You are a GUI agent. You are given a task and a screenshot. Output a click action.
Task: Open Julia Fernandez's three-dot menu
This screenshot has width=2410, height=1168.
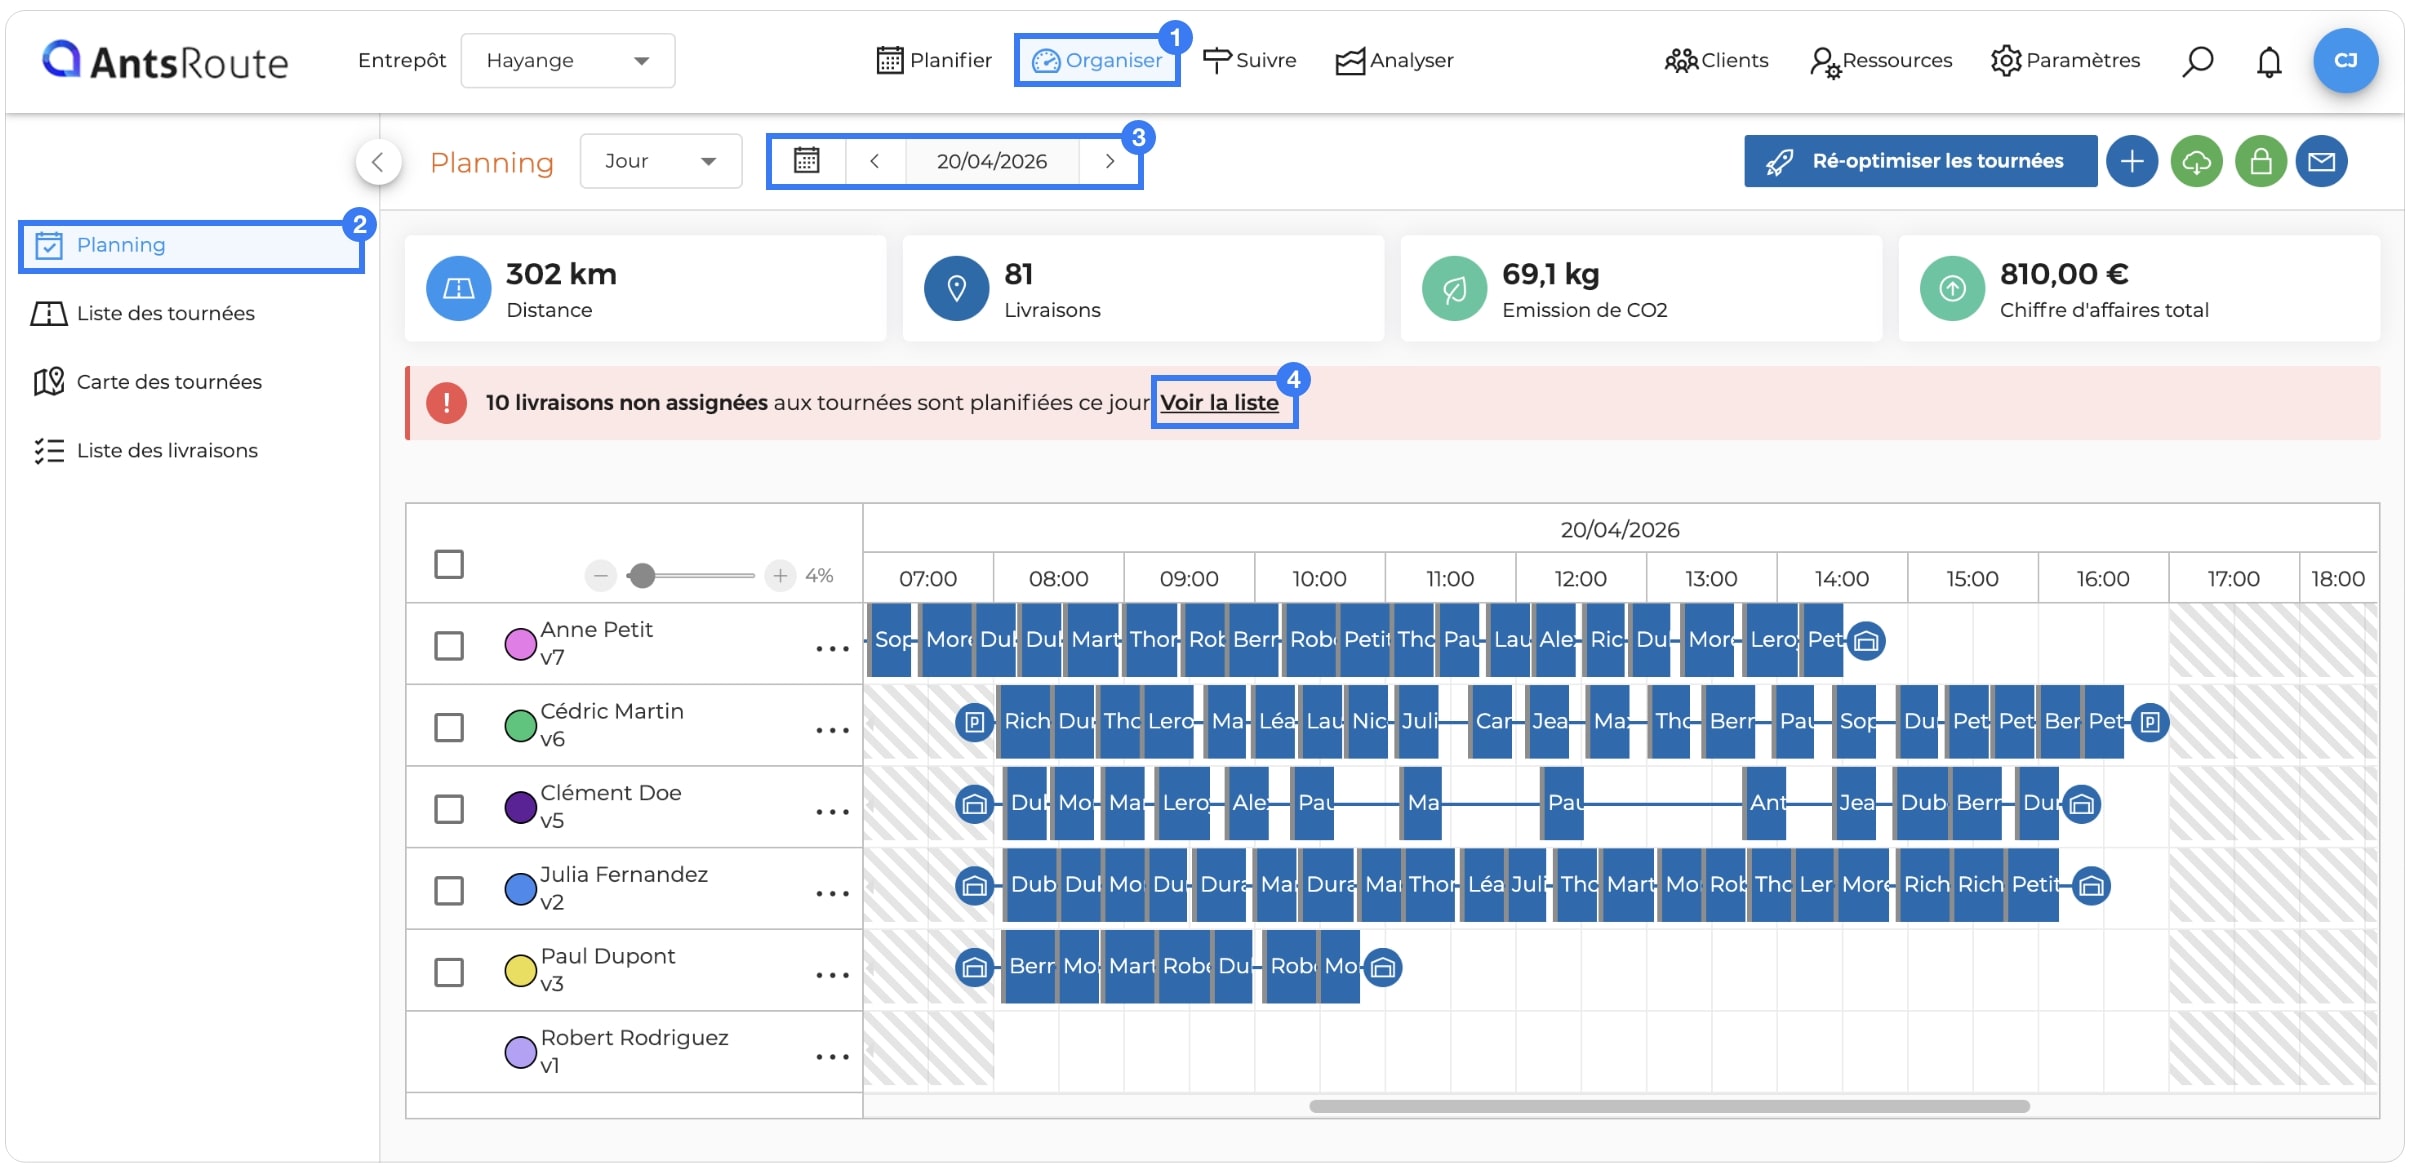832,894
